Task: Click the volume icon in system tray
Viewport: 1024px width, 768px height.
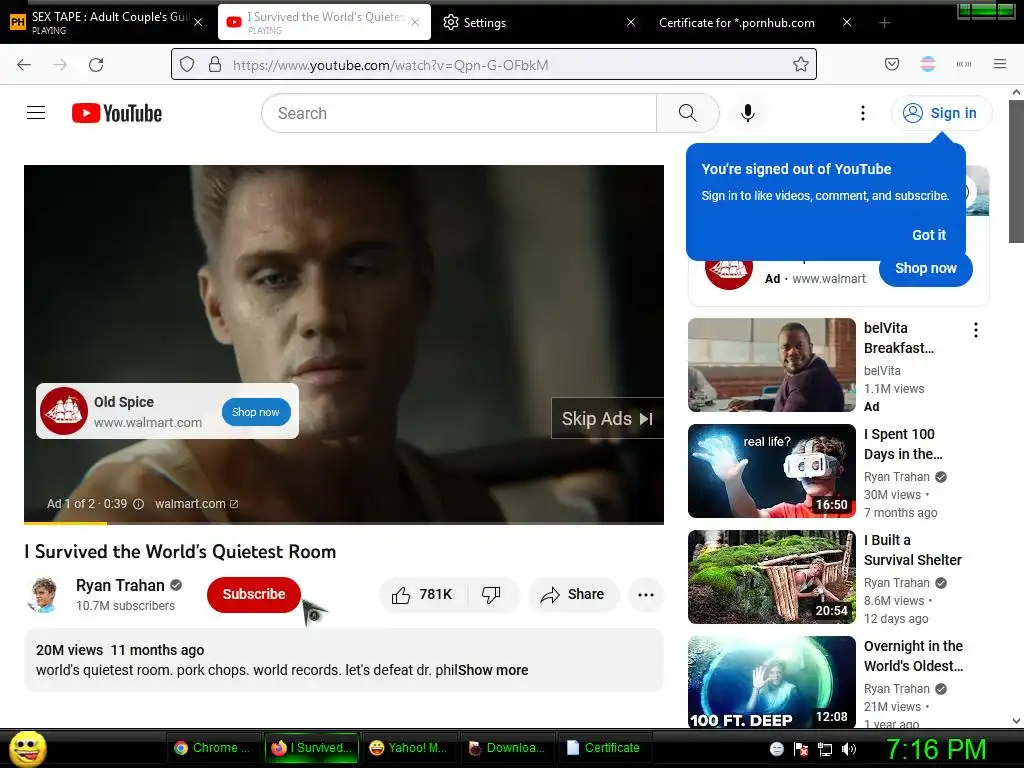Action: point(849,749)
